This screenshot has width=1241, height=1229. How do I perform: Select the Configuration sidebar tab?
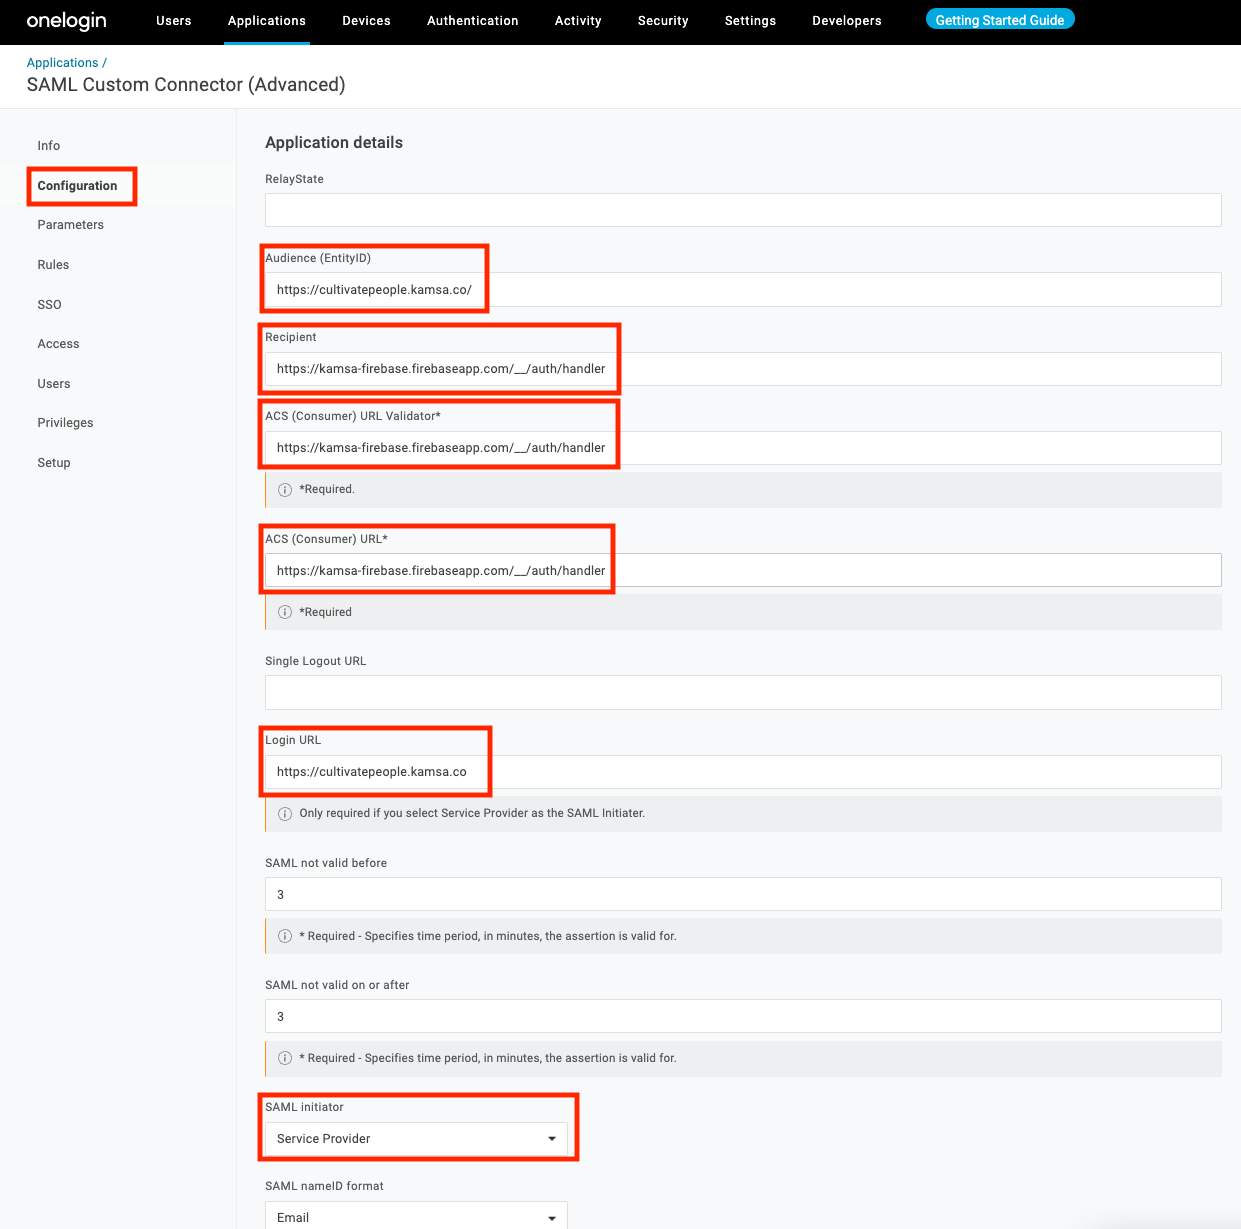[x=77, y=186]
